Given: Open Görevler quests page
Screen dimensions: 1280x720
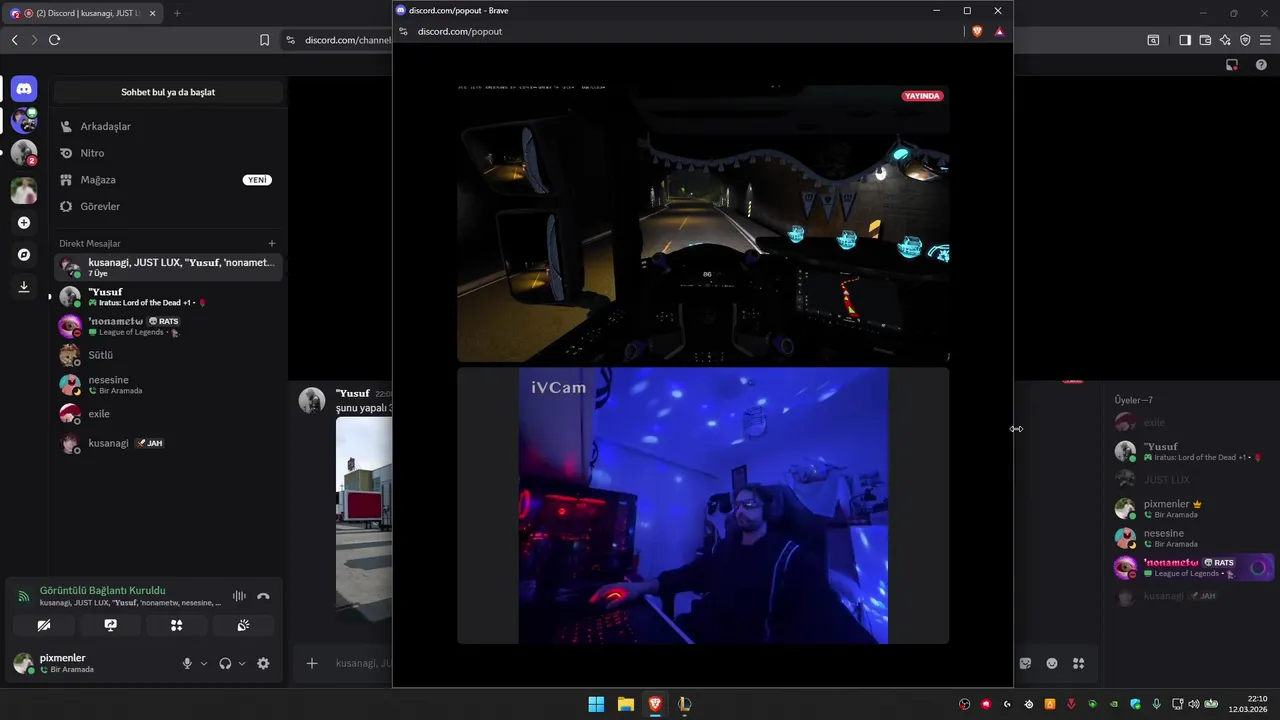Looking at the screenshot, I should tap(168, 206).
